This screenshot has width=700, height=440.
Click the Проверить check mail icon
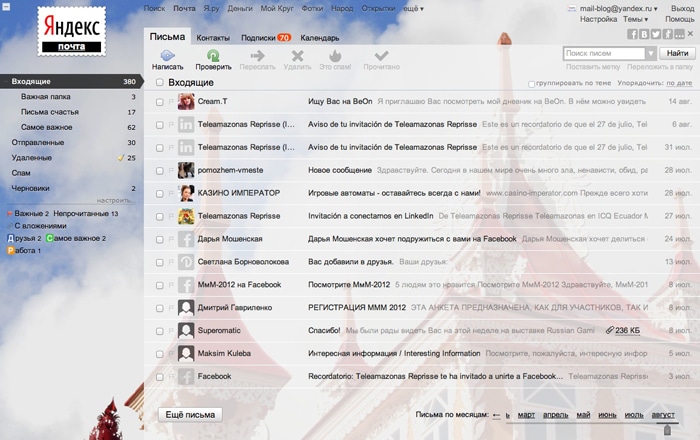coord(213,56)
